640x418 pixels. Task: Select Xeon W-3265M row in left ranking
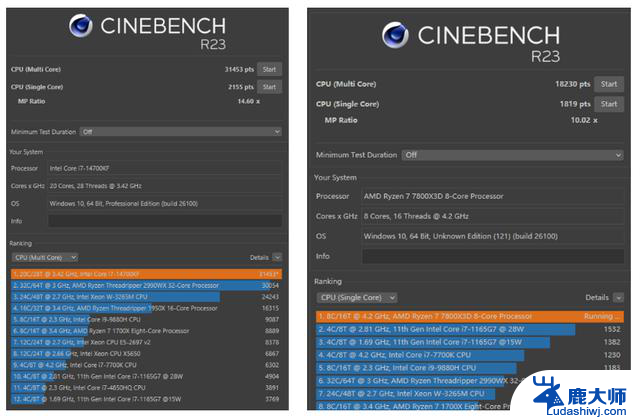click(x=147, y=297)
